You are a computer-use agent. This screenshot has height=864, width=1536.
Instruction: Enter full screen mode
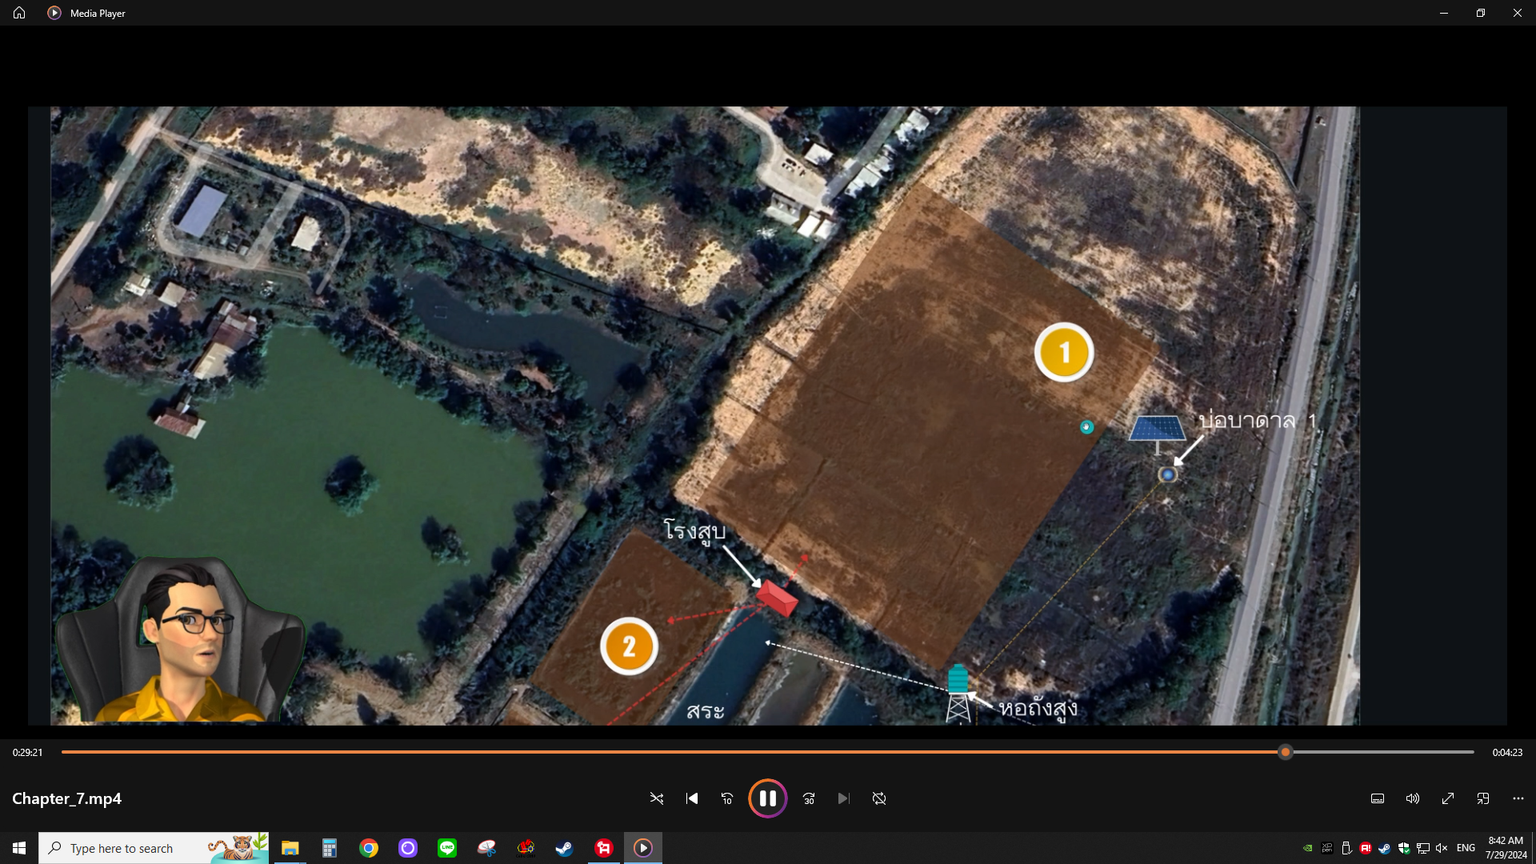tap(1447, 798)
